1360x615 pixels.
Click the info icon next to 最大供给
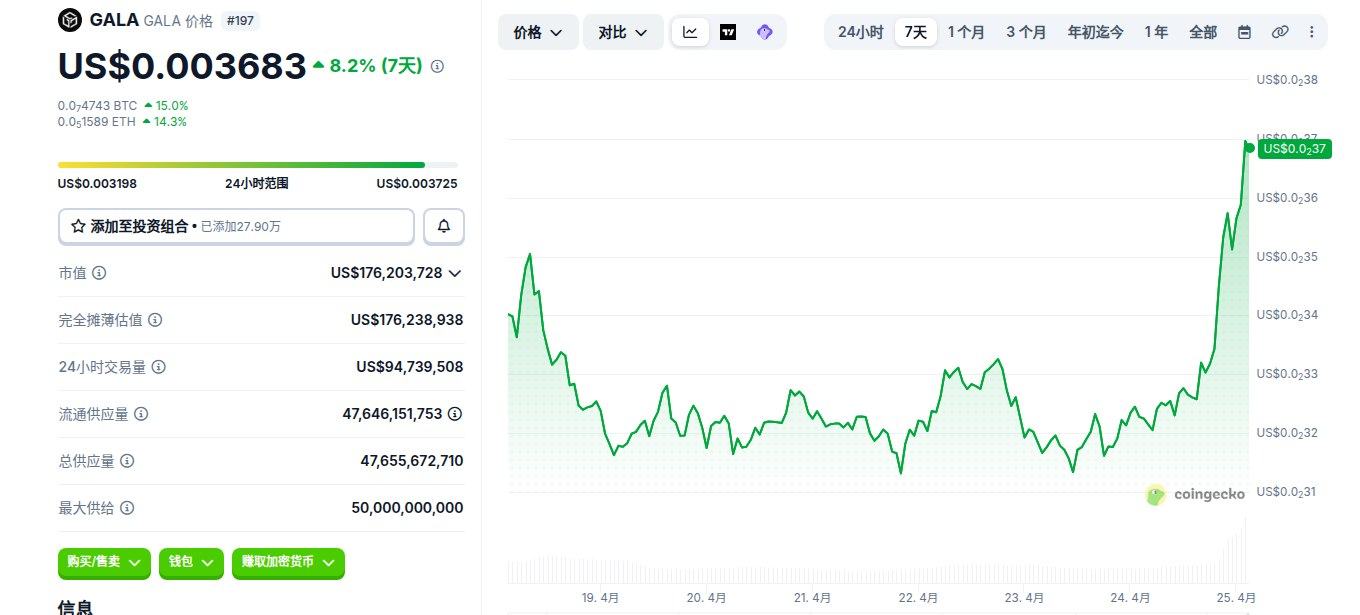click(x=127, y=508)
